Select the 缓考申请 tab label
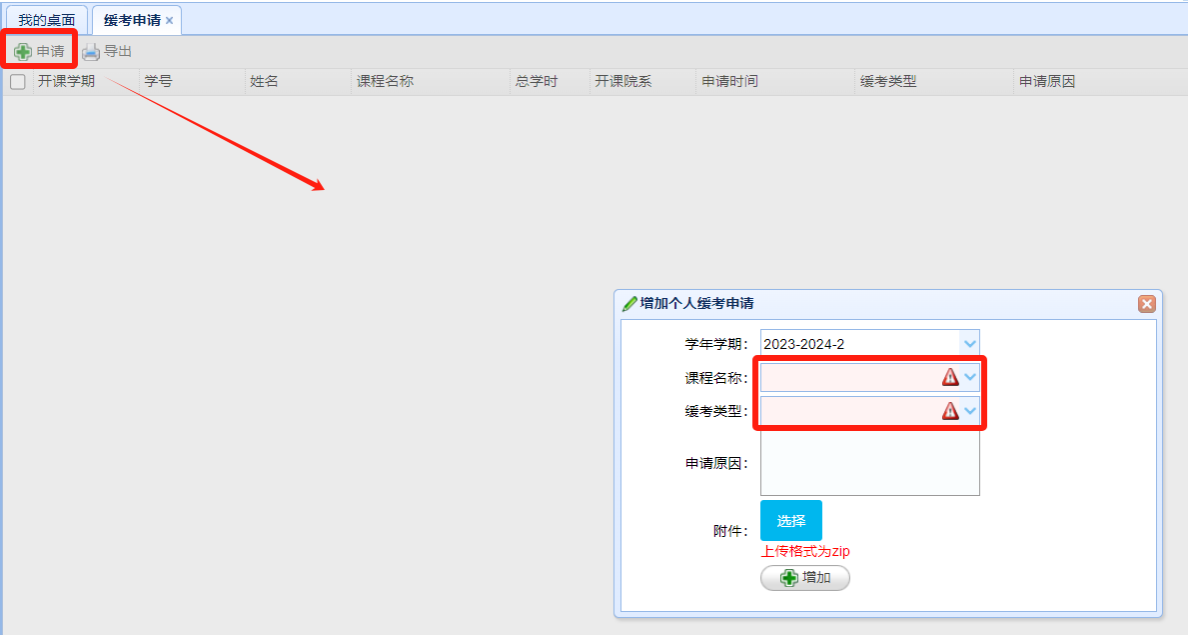The image size is (1188, 635). (131, 20)
